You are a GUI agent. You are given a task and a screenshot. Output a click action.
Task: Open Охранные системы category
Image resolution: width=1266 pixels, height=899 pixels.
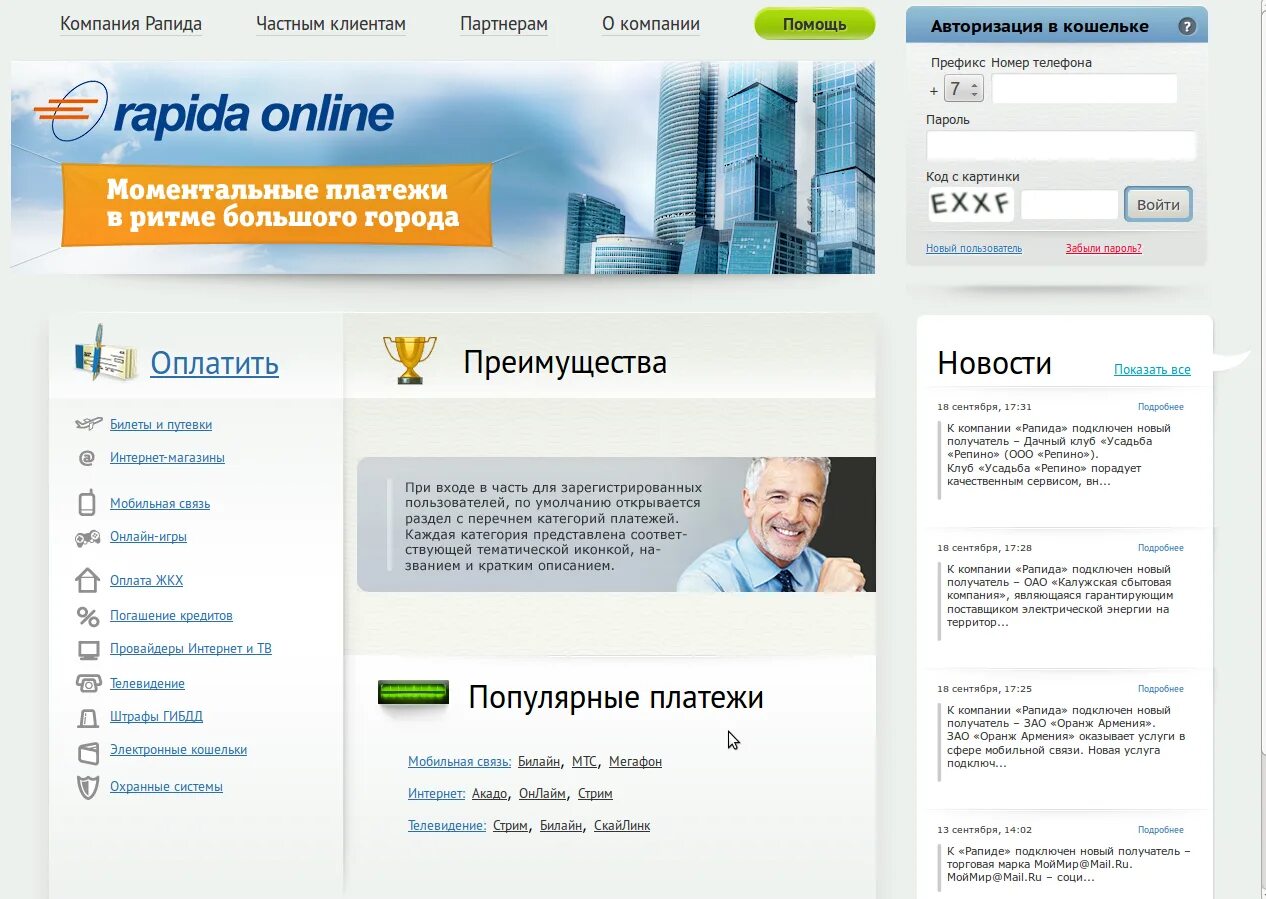tap(166, 787)
